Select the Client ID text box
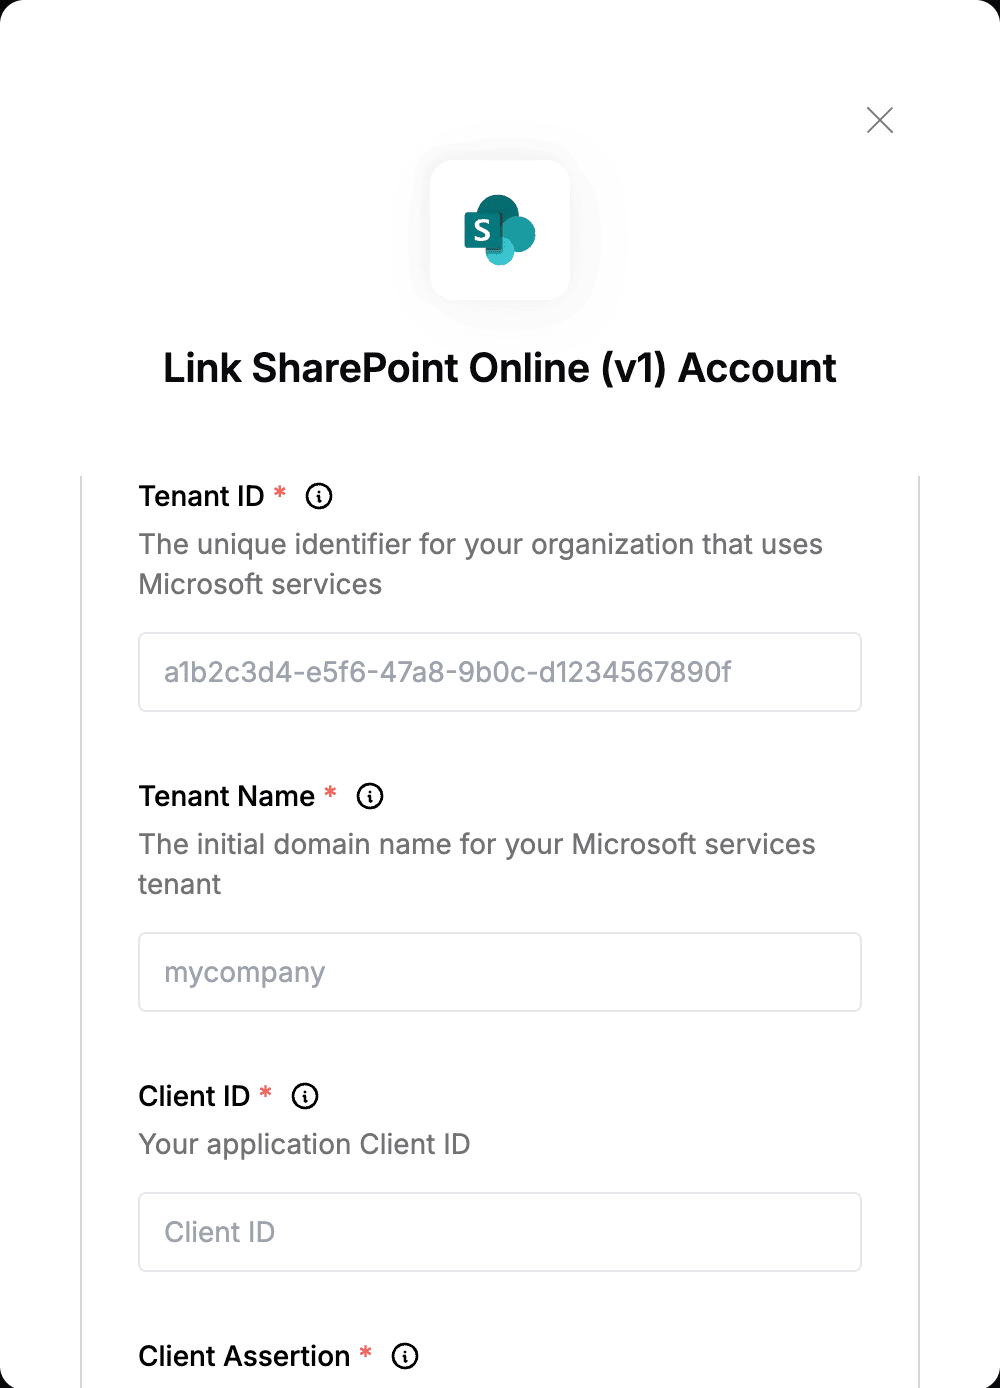1000x1388 pixels. click(500, 1232)
